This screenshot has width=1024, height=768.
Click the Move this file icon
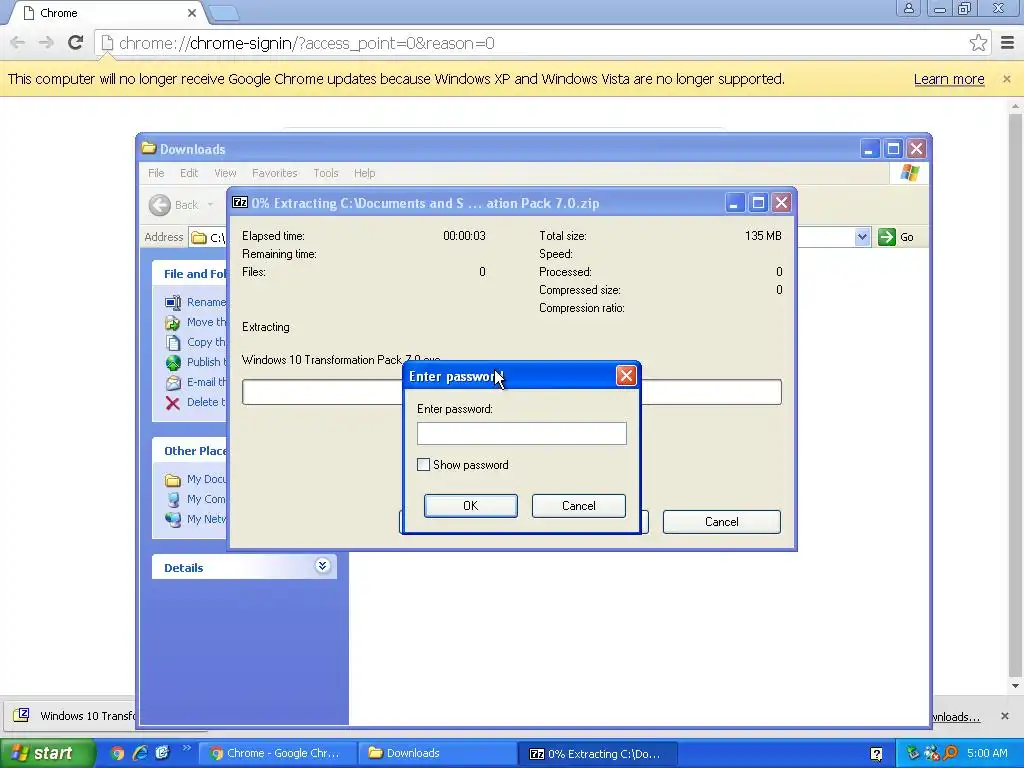tap(173, 323)
